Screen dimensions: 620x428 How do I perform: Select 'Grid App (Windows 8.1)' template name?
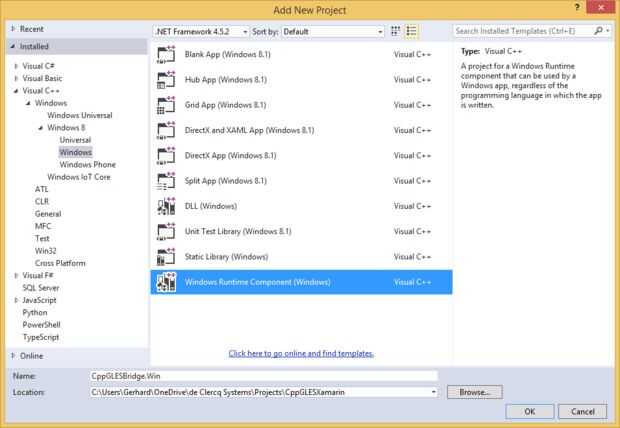click(225, 105)
